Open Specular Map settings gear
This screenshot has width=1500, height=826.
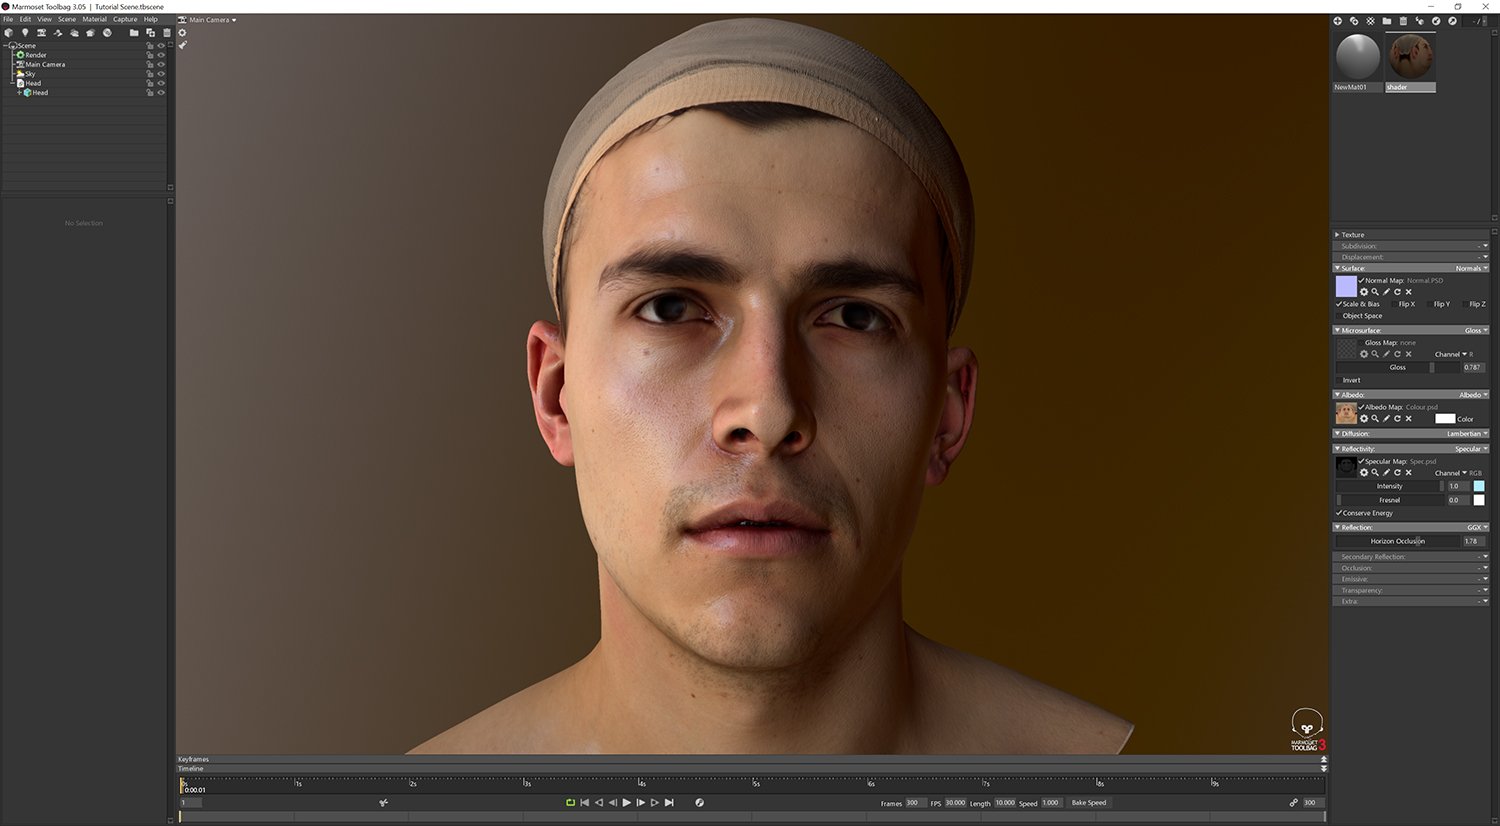(x=1363, y=473)
